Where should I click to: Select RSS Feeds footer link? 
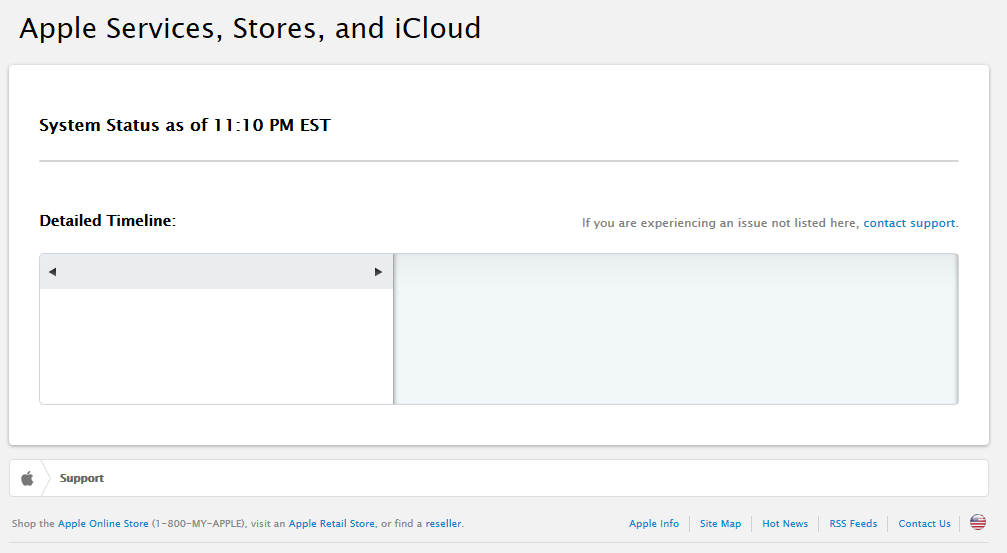[853, 523]
